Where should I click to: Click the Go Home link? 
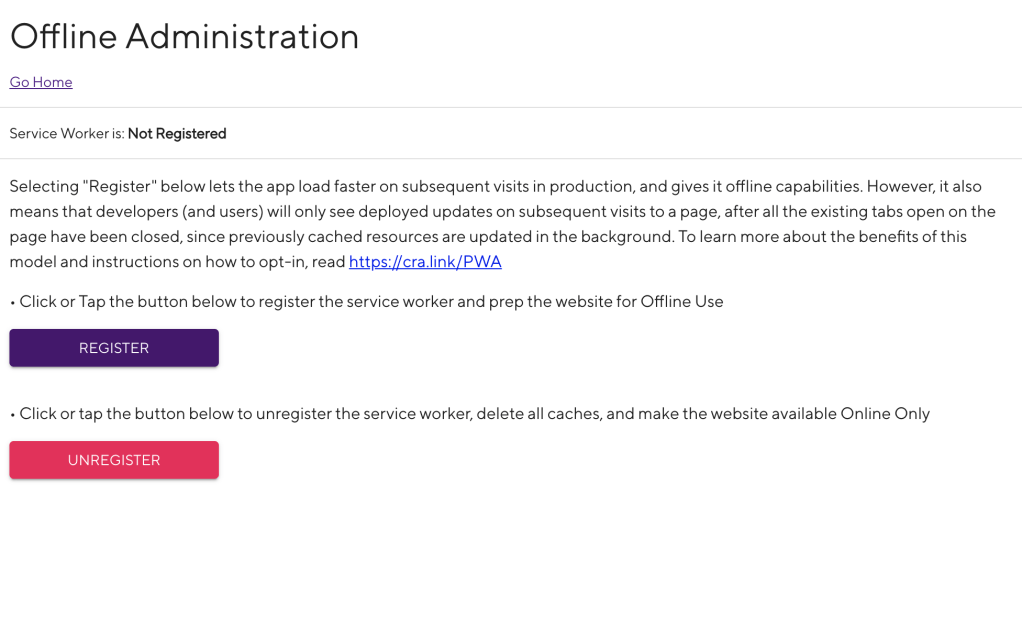tap(41, 82)
